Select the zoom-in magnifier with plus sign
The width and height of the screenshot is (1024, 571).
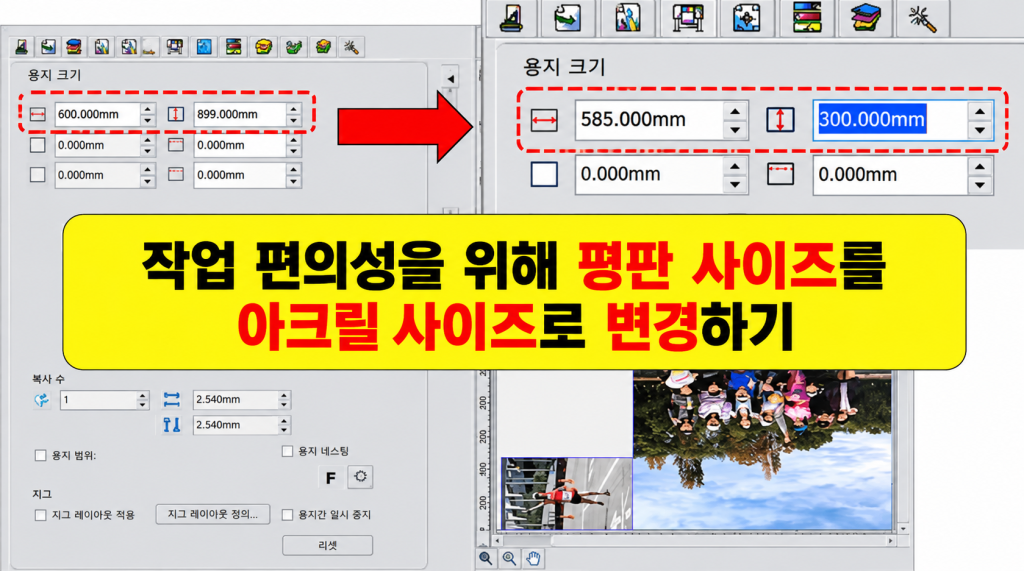coord(509,558)
